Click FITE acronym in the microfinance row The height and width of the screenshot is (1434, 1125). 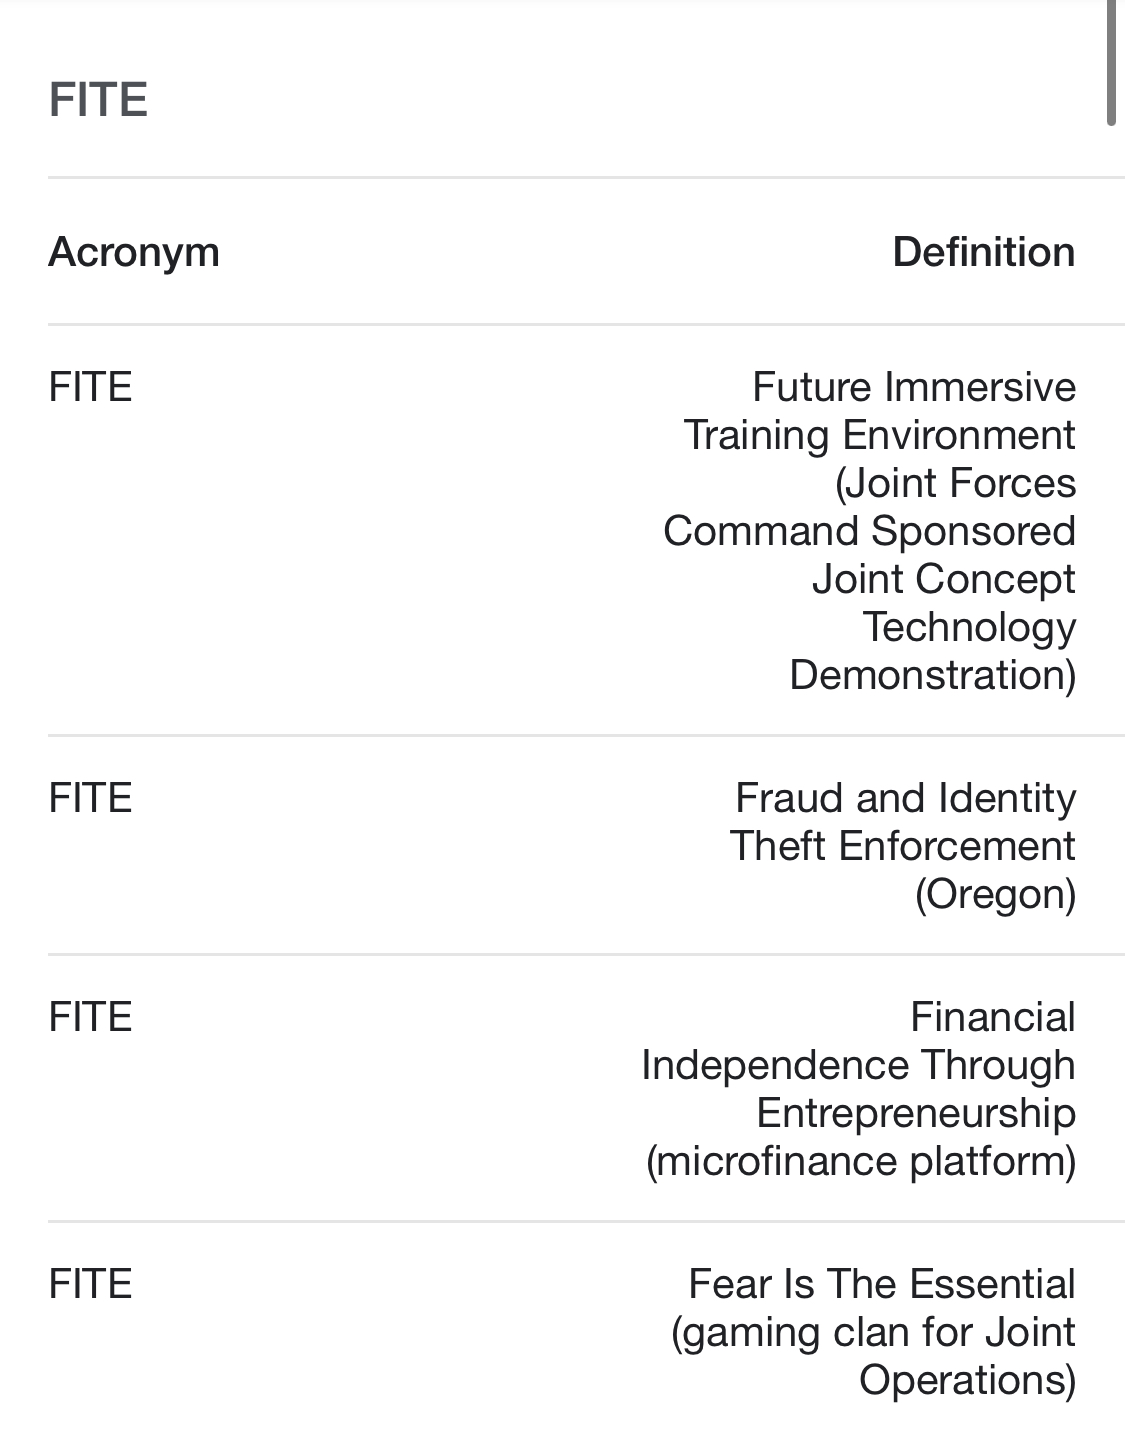[90, 1018]
